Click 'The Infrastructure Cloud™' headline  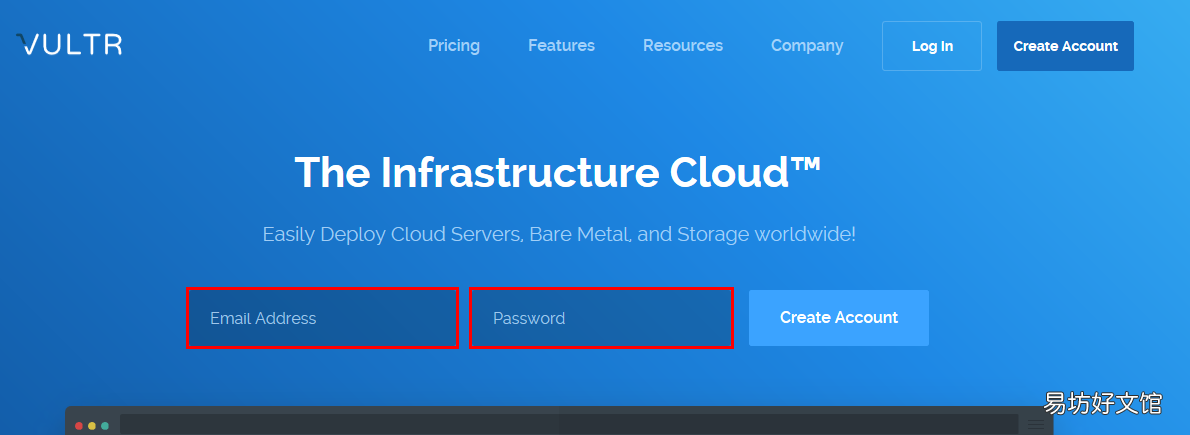pos(558,172)
